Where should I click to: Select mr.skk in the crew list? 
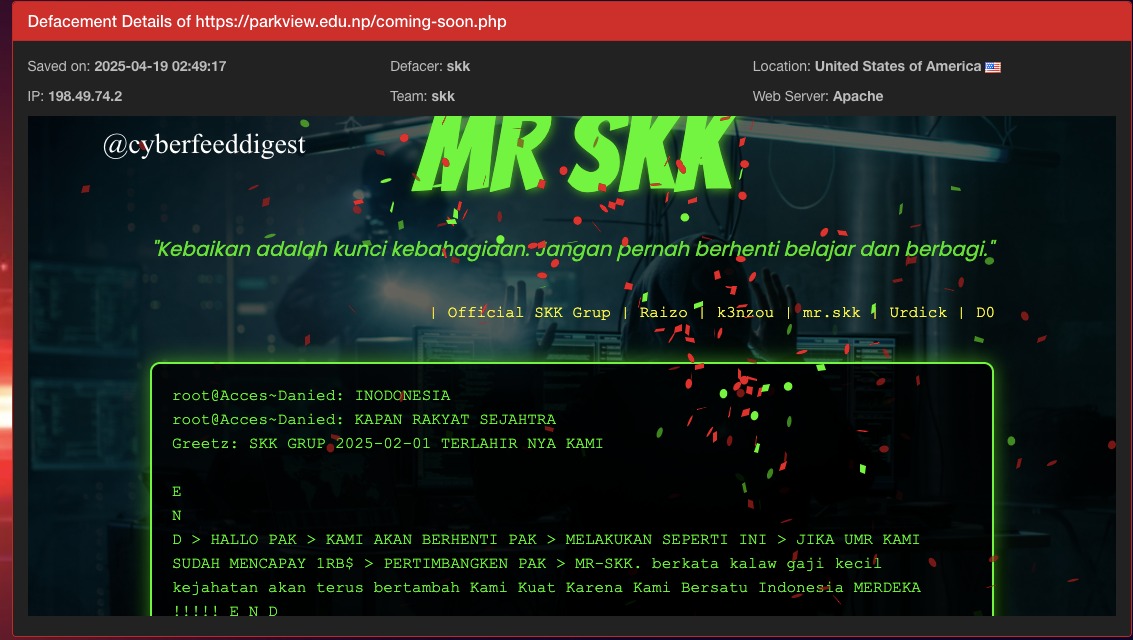[x=831, y=312]
